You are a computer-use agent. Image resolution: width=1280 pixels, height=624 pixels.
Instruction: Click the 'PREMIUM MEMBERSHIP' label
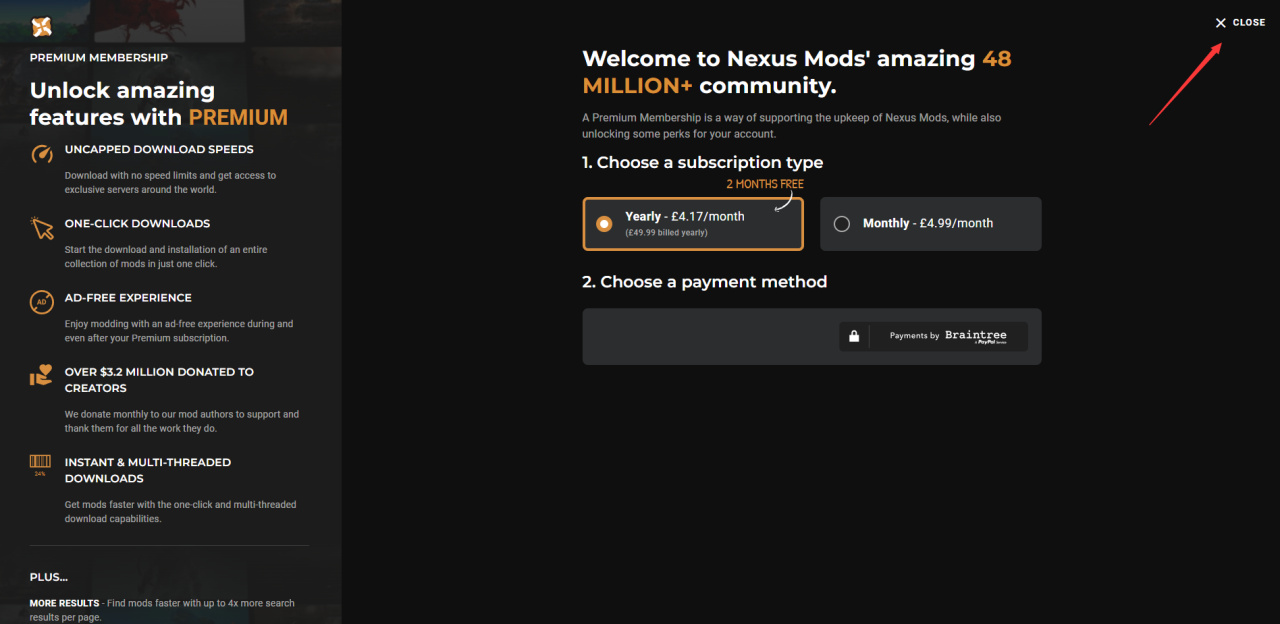click(x=99, y=58)
